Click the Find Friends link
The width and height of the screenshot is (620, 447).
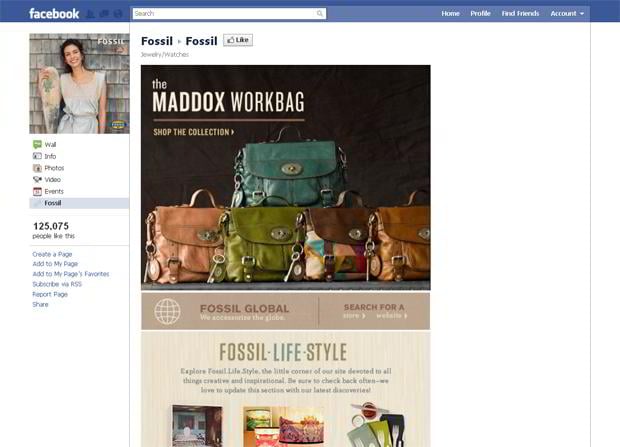pos(520,13)
